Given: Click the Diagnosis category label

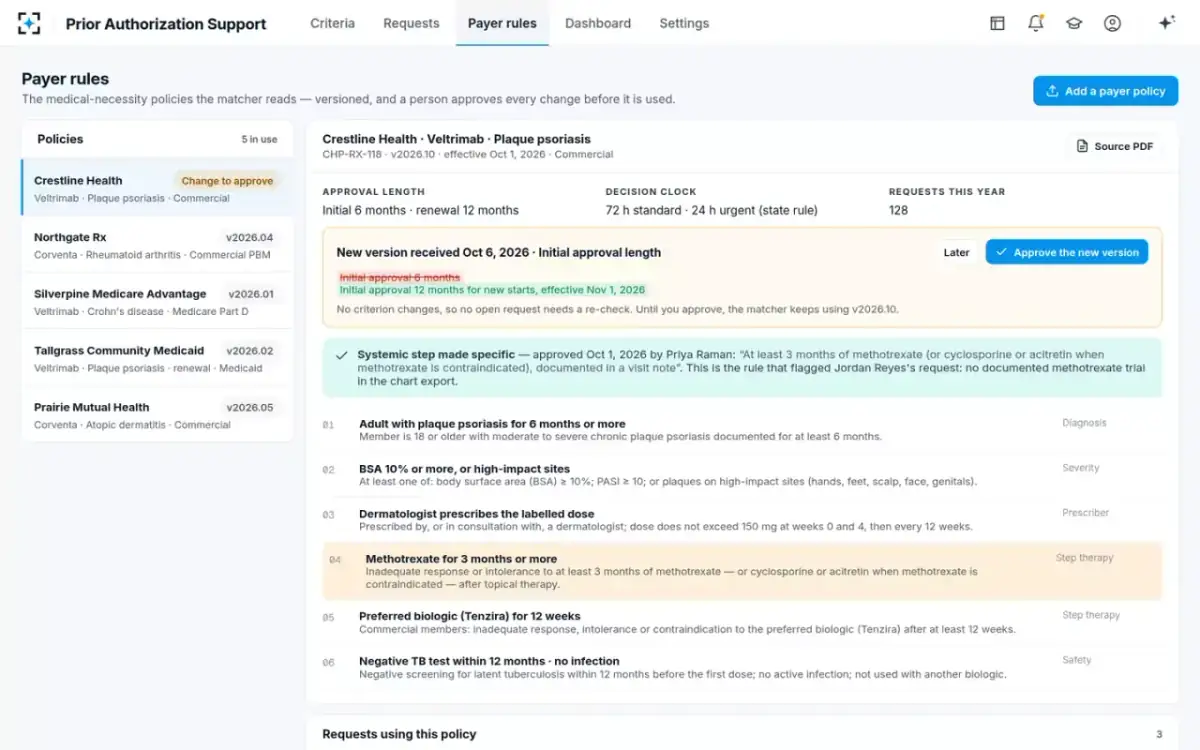Looking at the screenshot, I should 1084,423.
